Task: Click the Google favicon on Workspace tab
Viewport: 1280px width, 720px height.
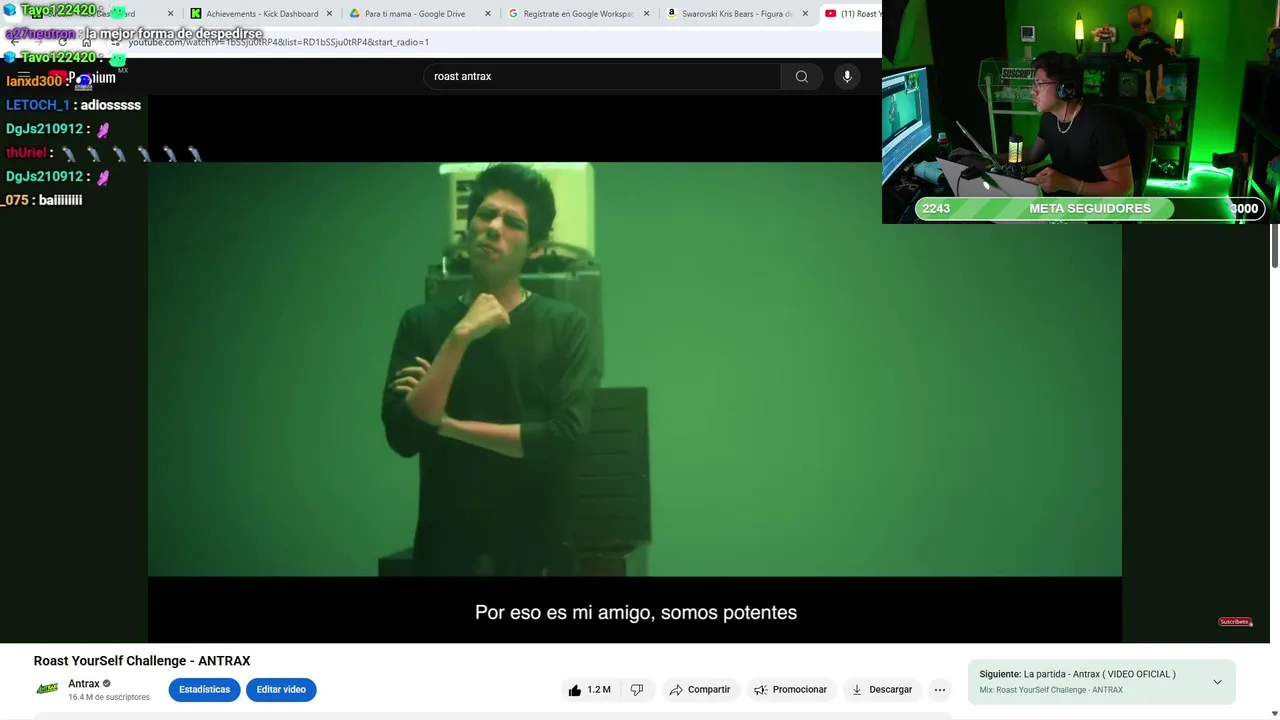Action: coord(513,14)
